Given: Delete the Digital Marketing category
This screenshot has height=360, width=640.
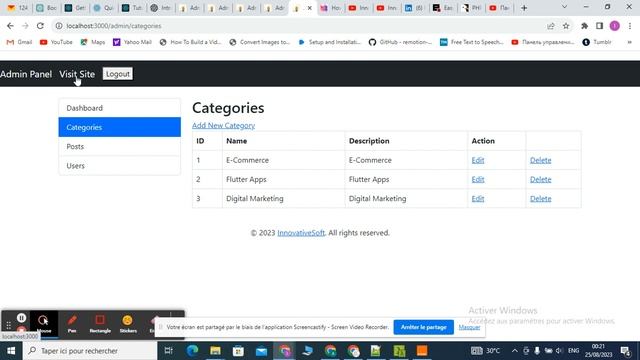Looking at the screenshot, I should [540, 198].
